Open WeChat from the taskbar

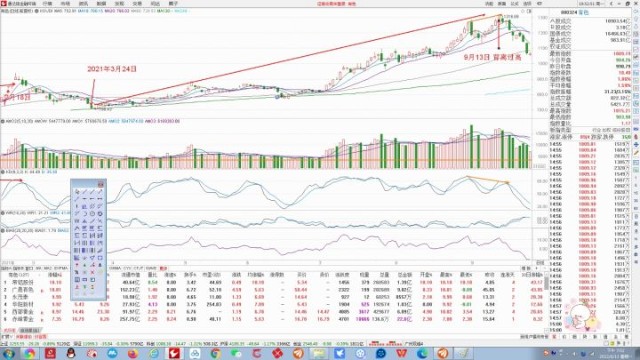(236, 353)
